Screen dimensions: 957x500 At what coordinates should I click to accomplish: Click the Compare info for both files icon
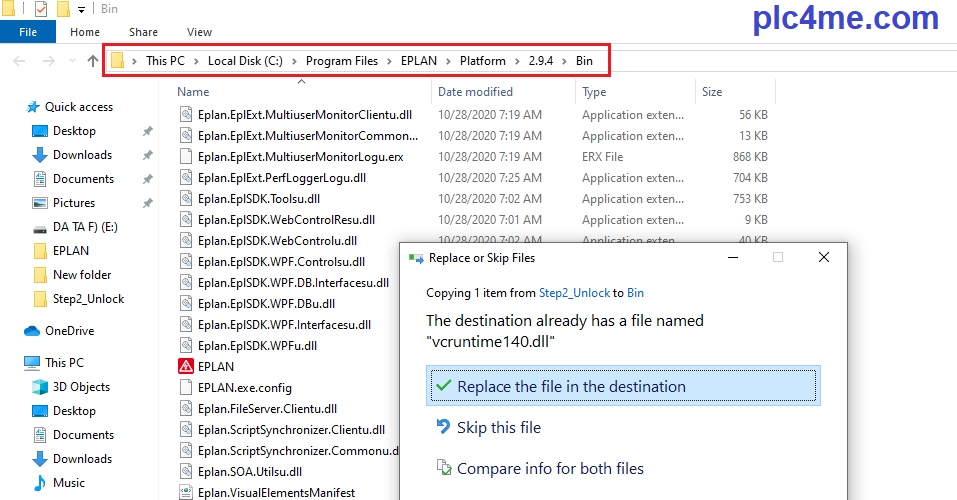click(443, 468)
